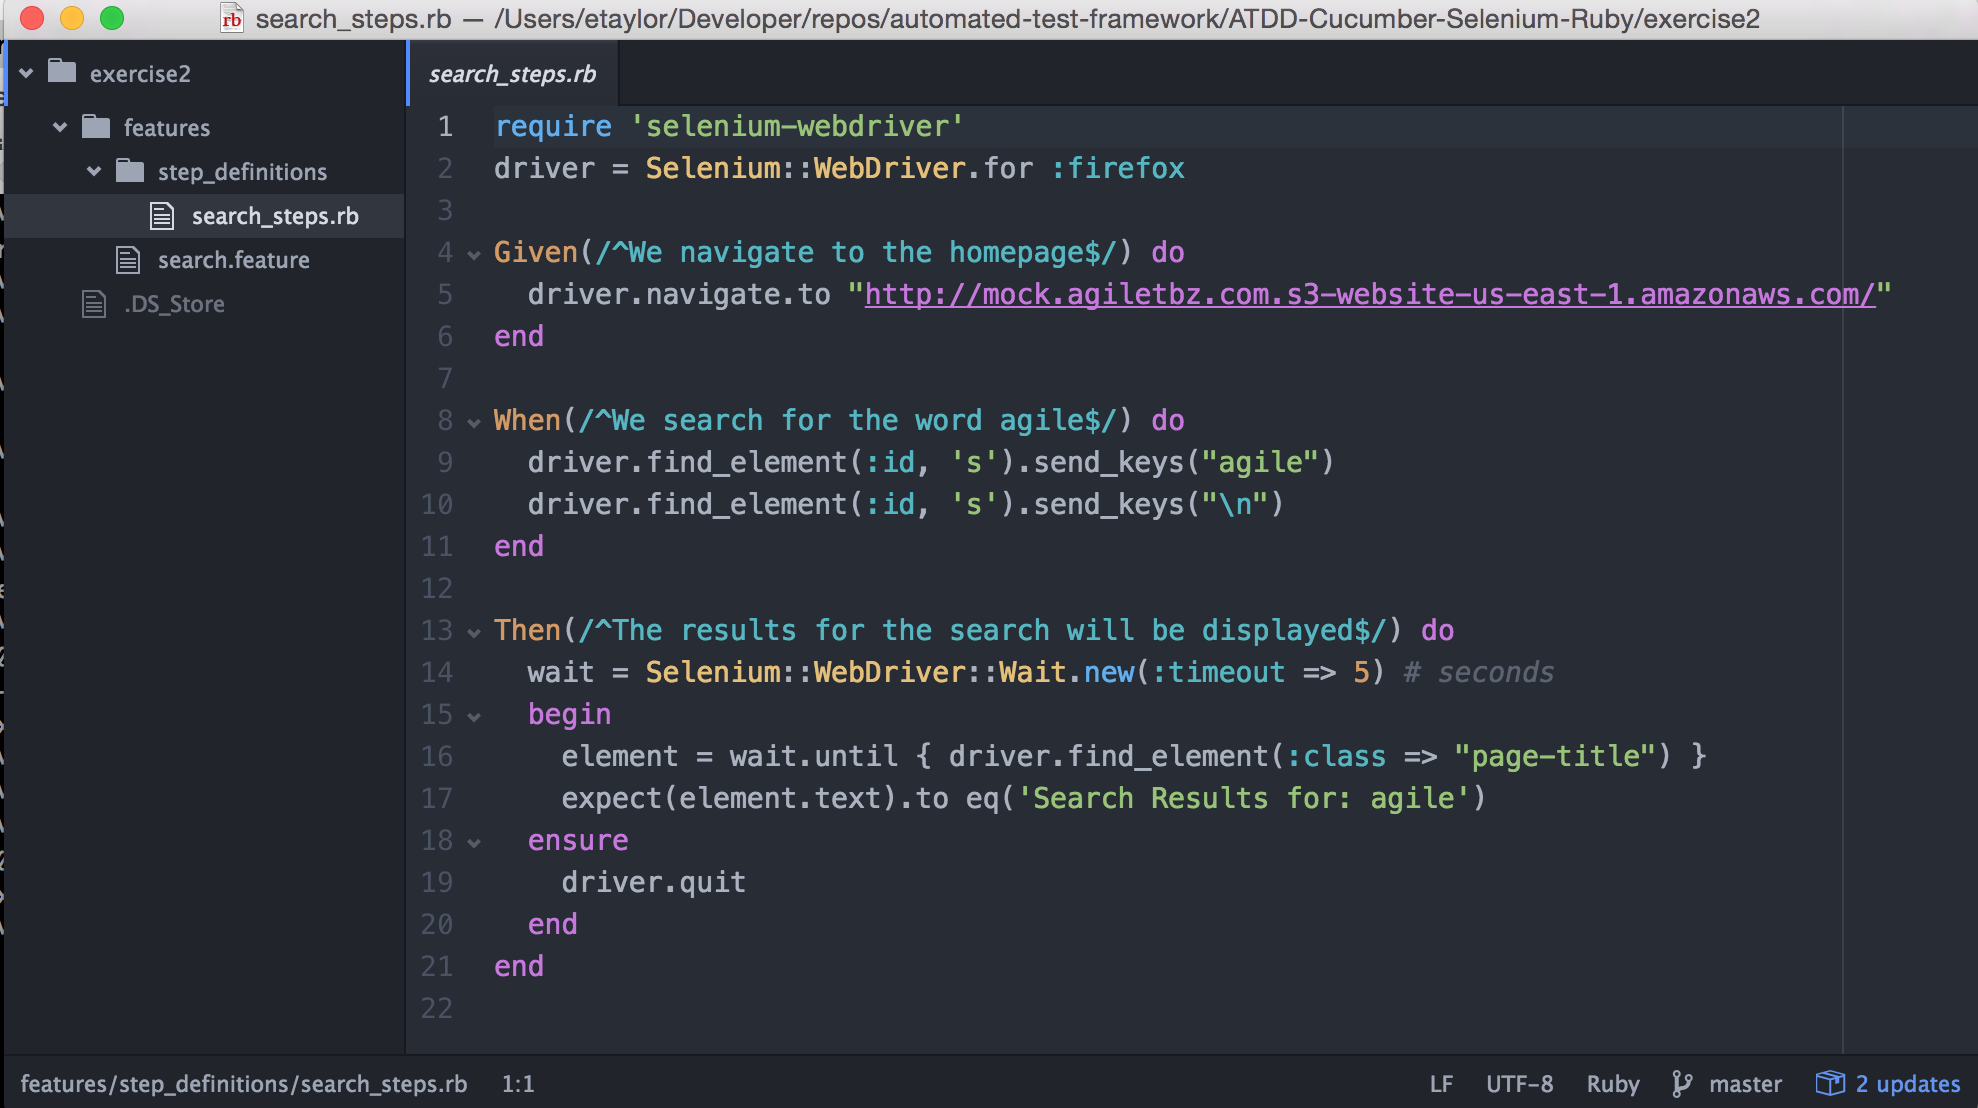Click 'Search Results for: agile' string
Screen dimensions: 1978x1108
(x=1242, y=798)
